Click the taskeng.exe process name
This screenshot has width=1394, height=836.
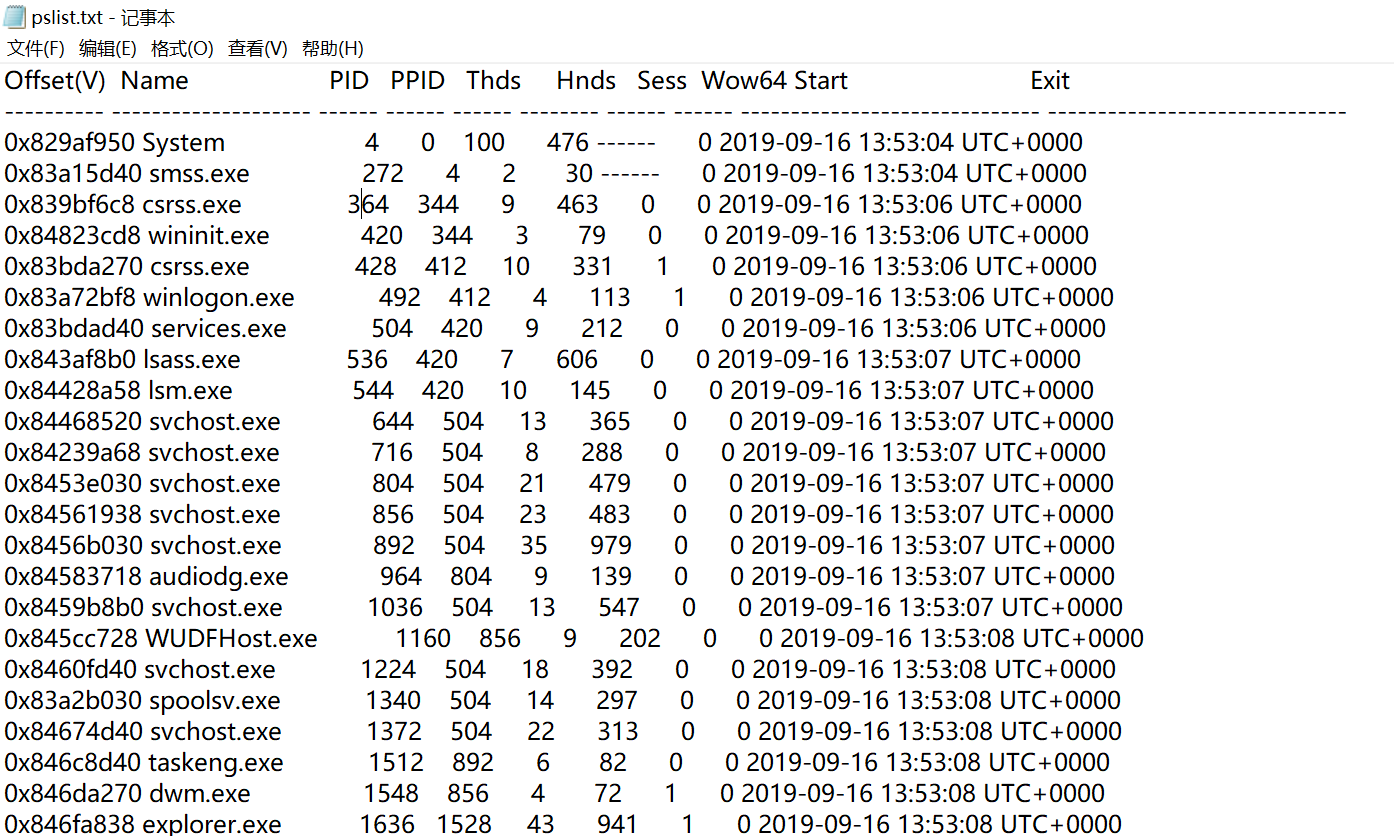[x=216, y=763]
